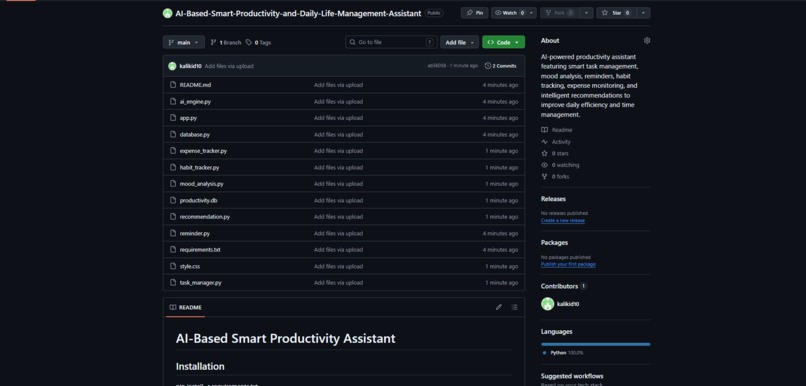Open requirements.txt file

[x=199, y=250]
